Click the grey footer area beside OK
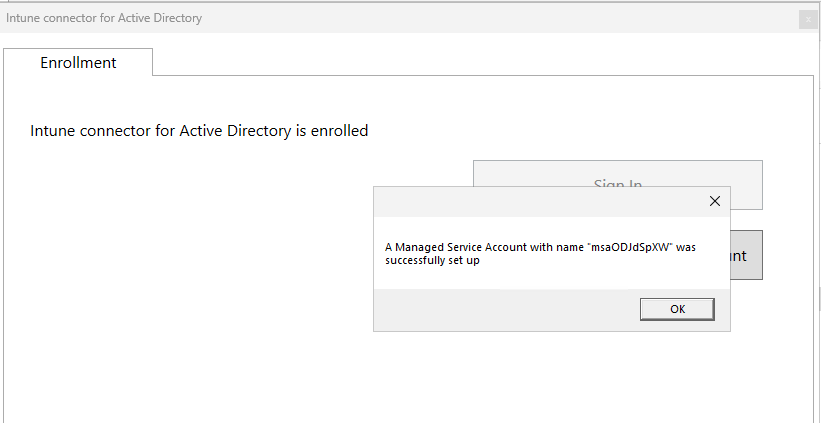Image resolution: width=821 pixels, height=423 pixels. pyautogui.click(x=500, y=309)
